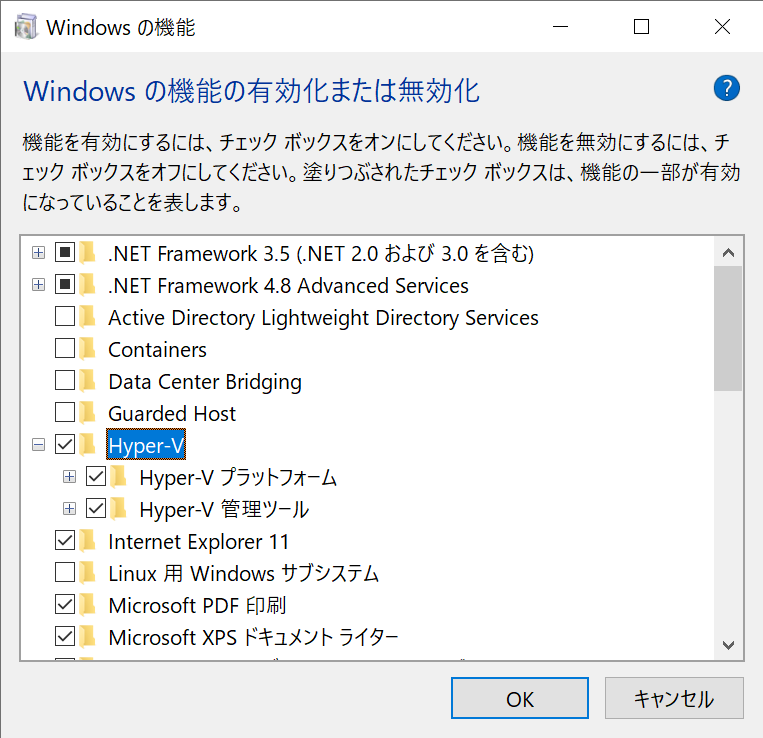763x738 pixels.
Task: Click folder icon beside Guarded Host
Action: point(88,413)
